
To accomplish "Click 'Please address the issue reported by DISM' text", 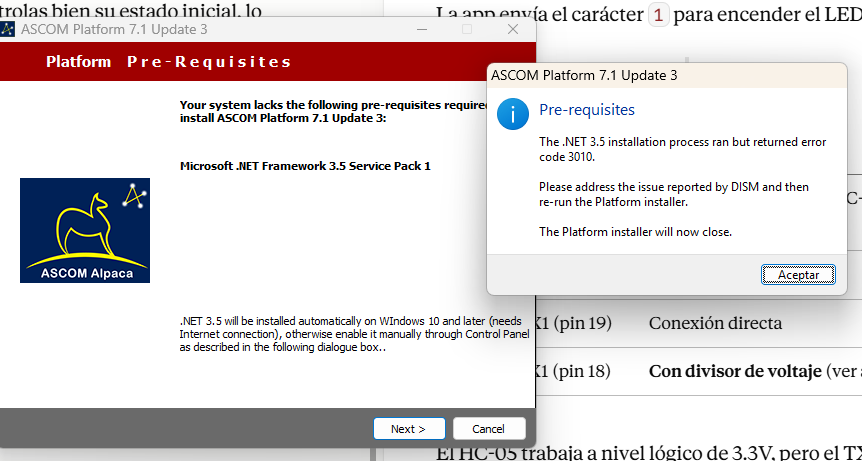I will pyautogui.click(x=673, y=194).
